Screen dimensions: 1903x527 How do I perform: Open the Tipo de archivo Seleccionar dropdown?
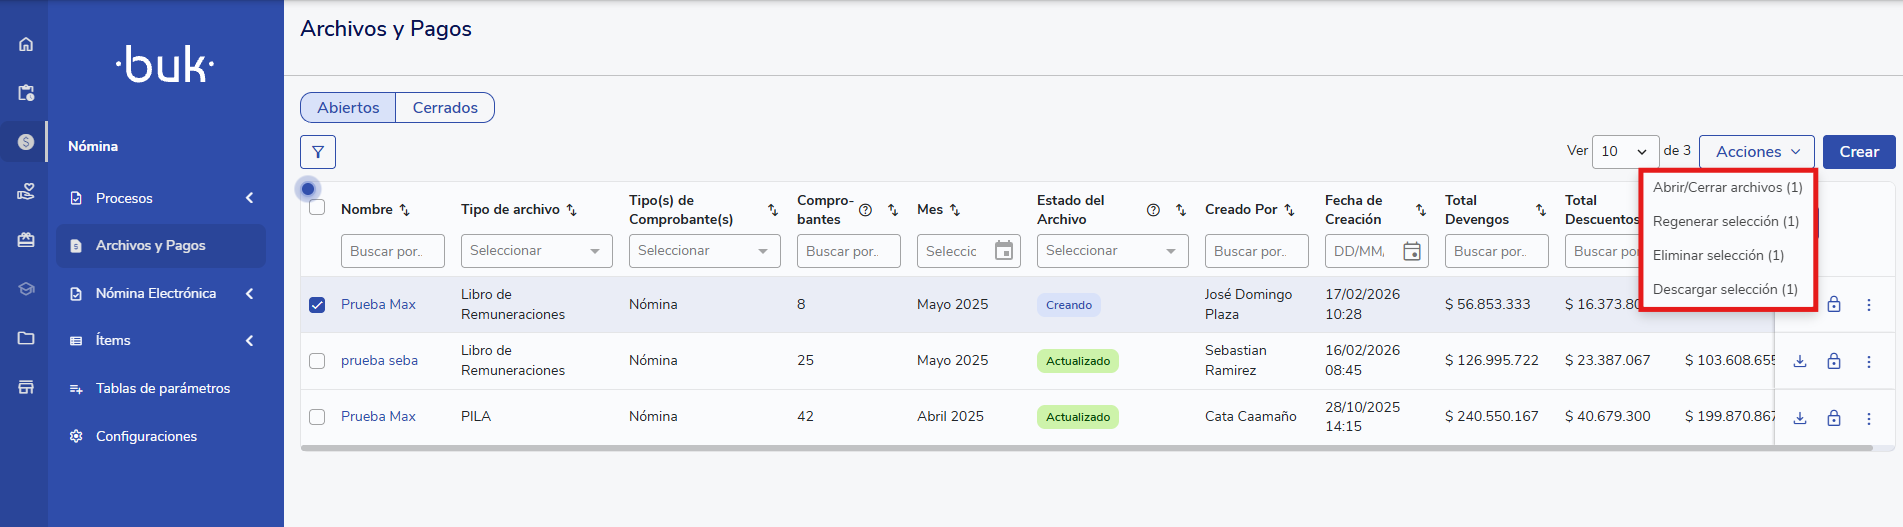536,251
